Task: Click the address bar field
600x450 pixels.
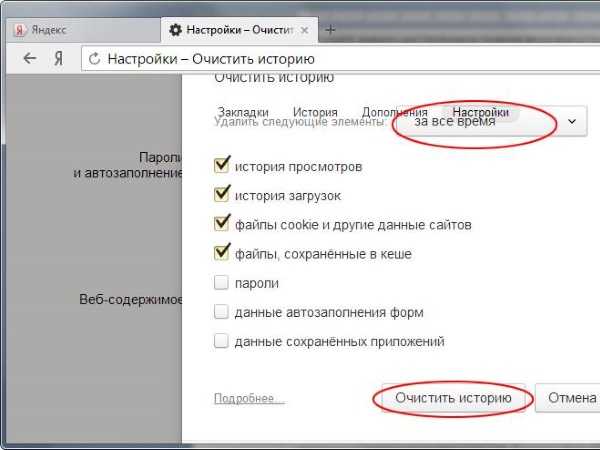Action: (x=341, y=59)
